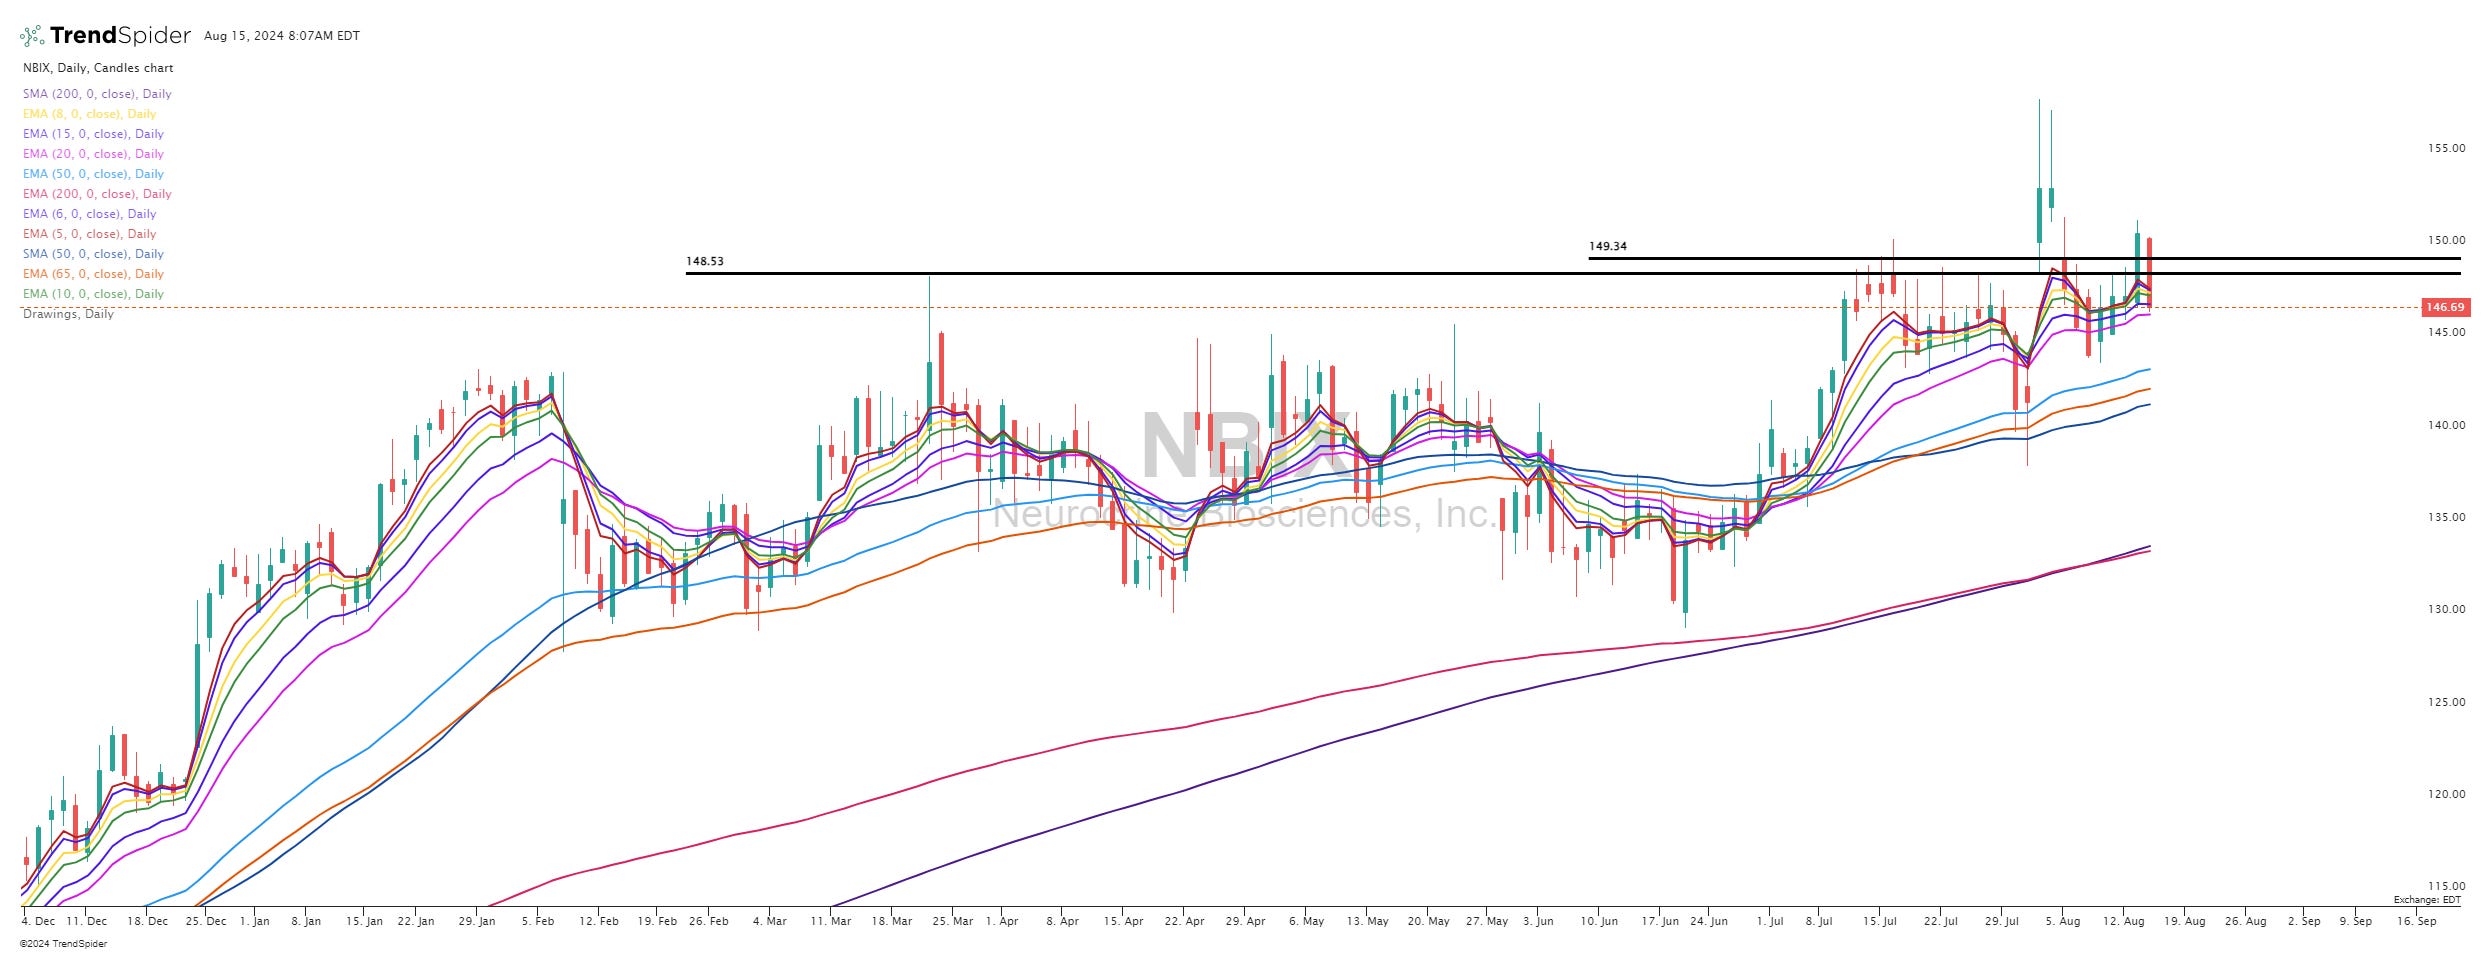Click the EMA (200, 0, close) legend entry
This screenshot has height=953, width=2491.
pyautogui.click(x=97, y=194)
